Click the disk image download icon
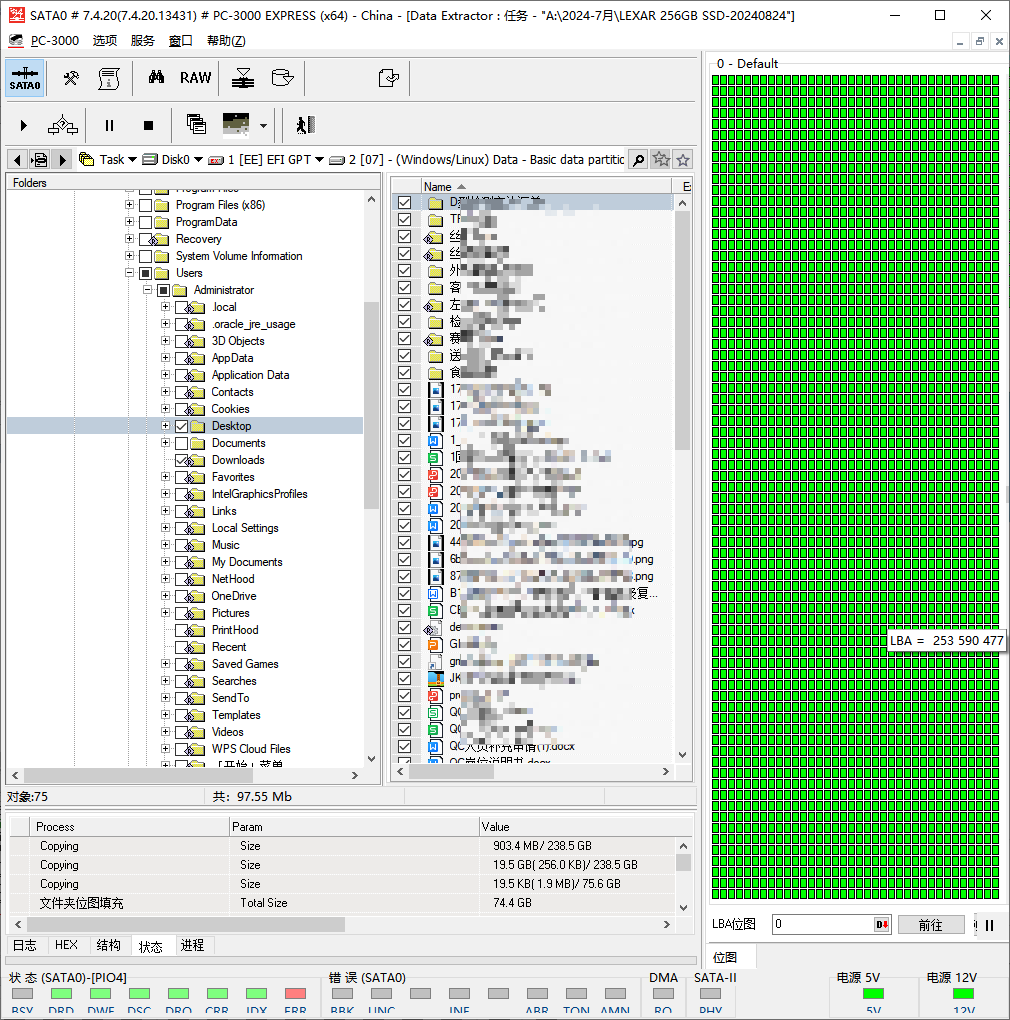 [243, 78]
